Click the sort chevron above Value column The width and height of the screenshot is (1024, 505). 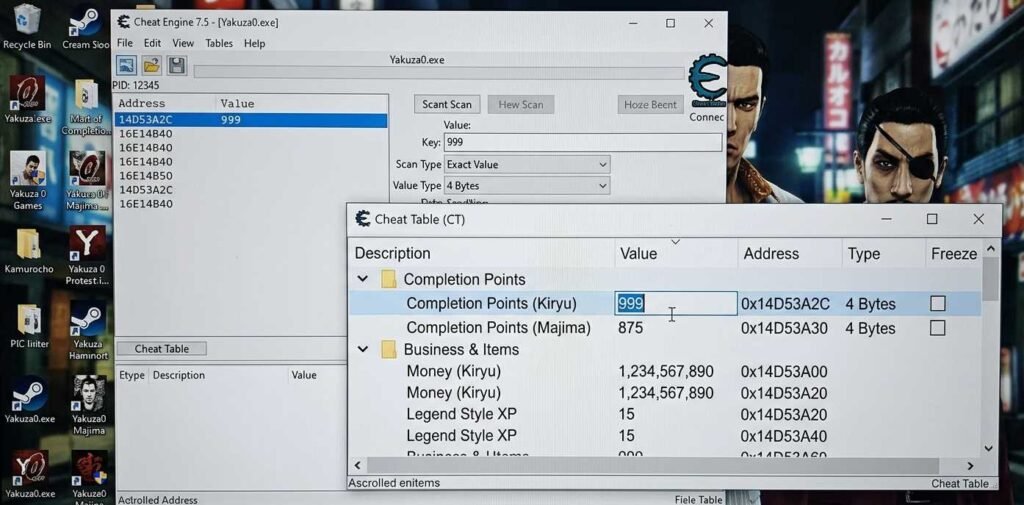(x=675, y=242)
